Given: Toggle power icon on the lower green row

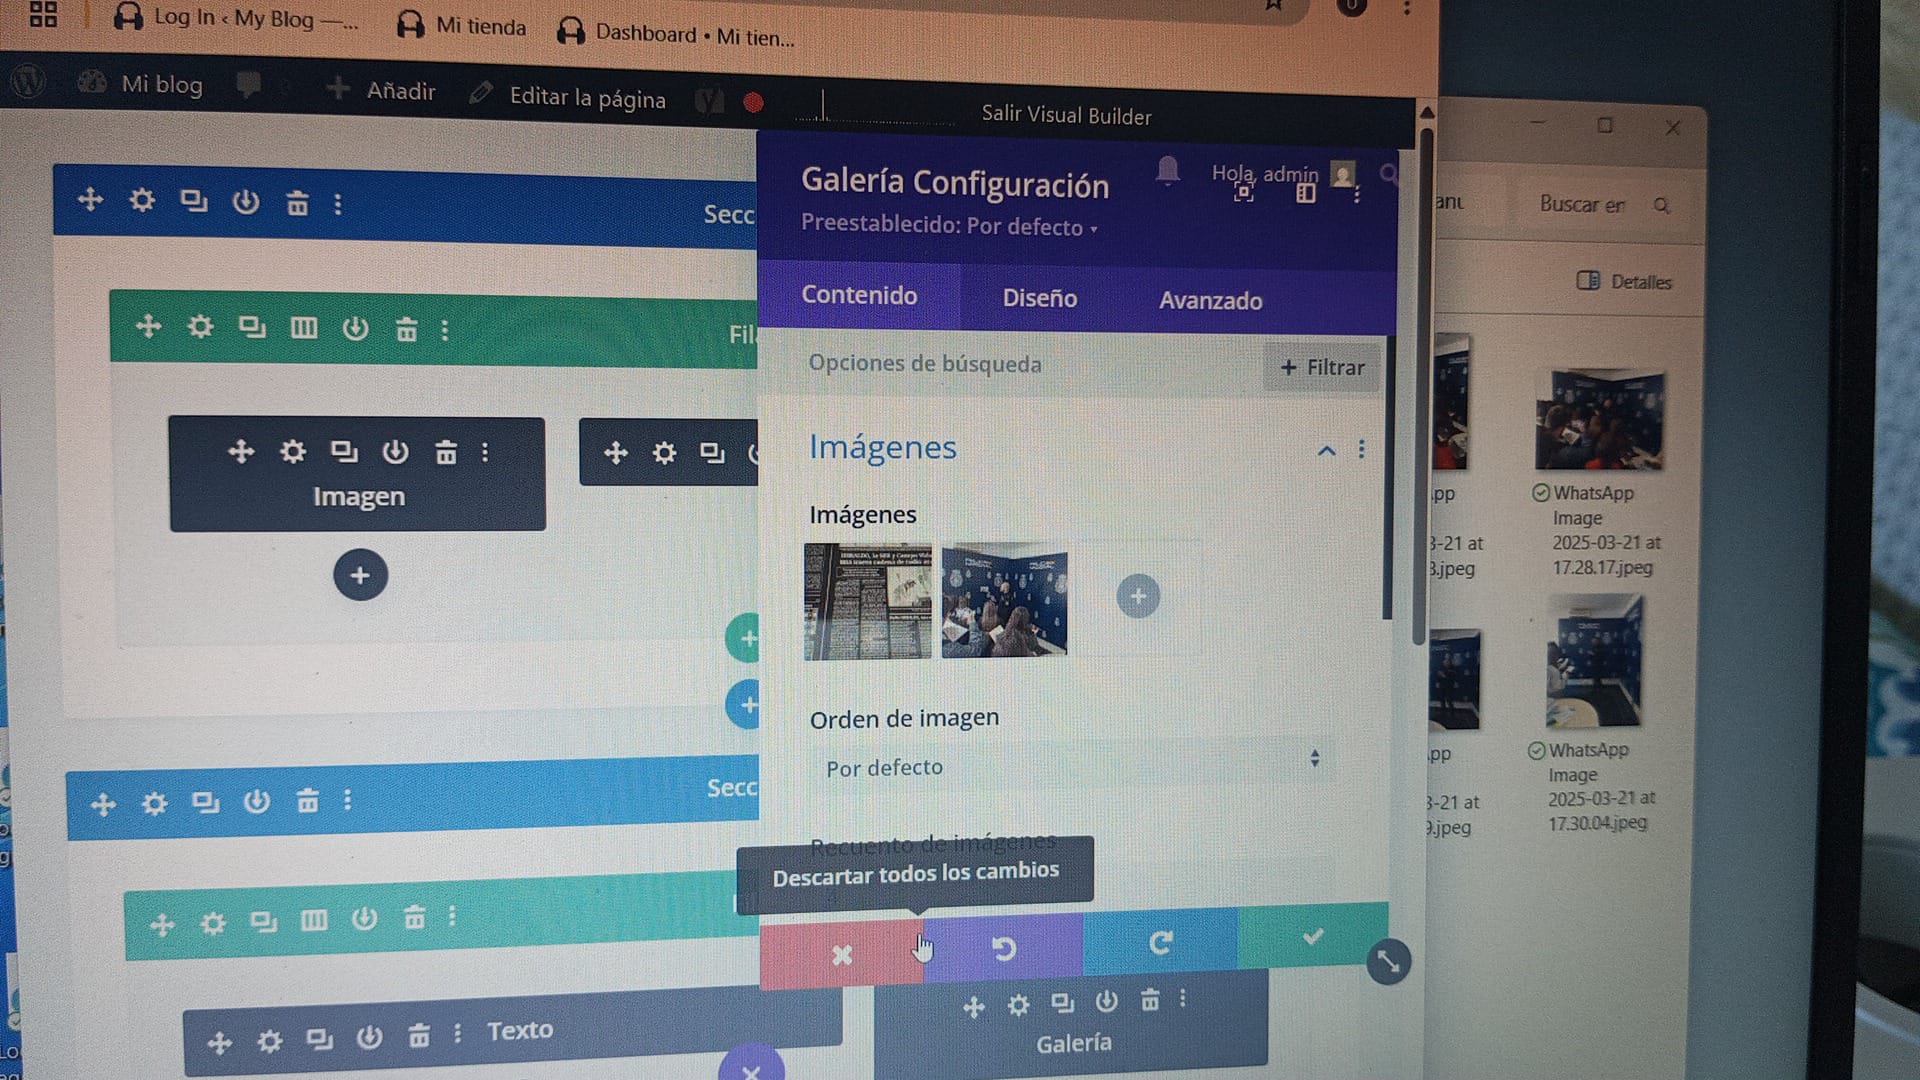Looking at the screenshot, I should pos(364,918).
